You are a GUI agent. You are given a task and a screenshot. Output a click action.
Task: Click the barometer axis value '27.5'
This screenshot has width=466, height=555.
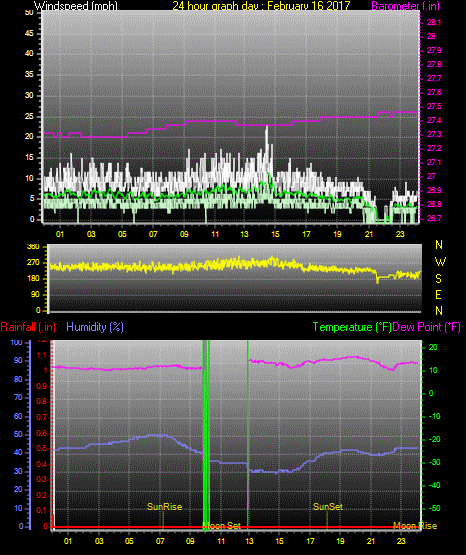pos(434,106)
